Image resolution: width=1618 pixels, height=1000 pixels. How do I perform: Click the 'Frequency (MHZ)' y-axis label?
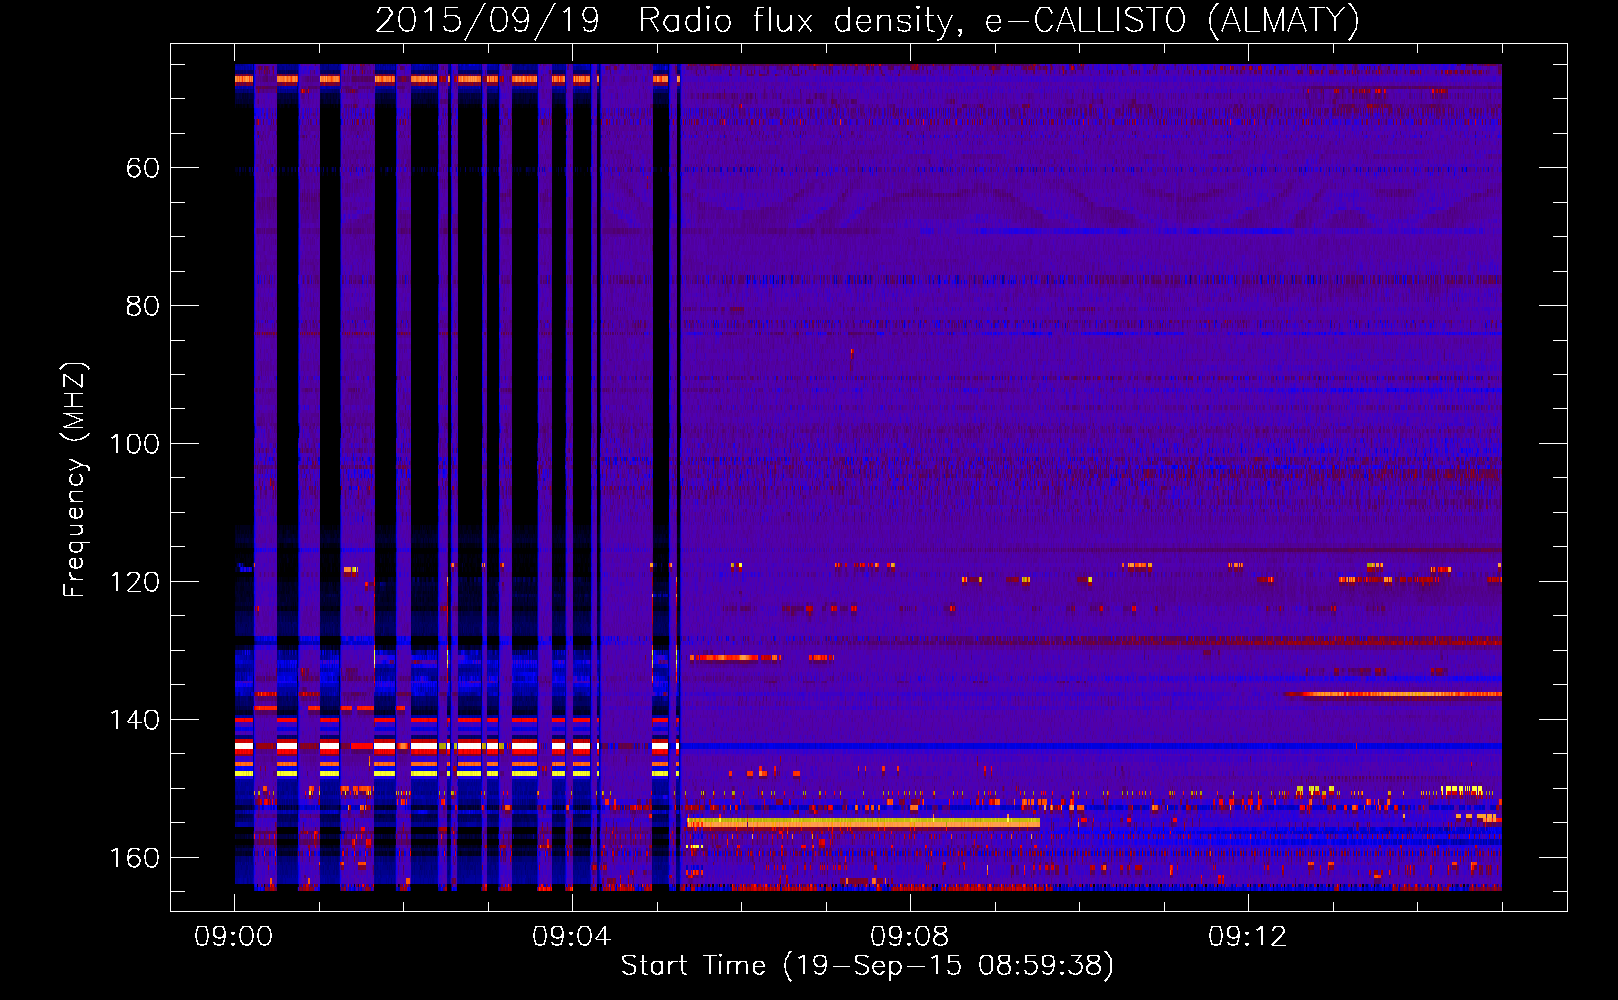click(x=75, y=480)
